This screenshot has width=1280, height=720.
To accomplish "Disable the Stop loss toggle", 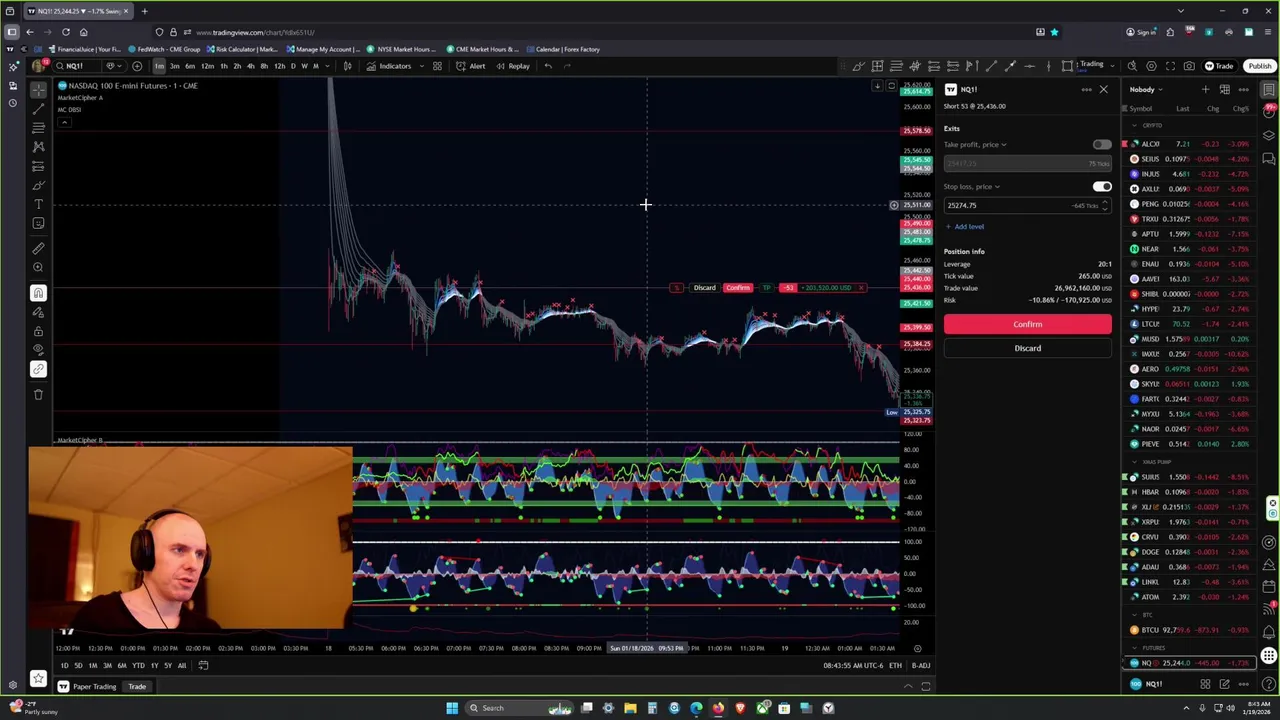I will [1101, 187].
